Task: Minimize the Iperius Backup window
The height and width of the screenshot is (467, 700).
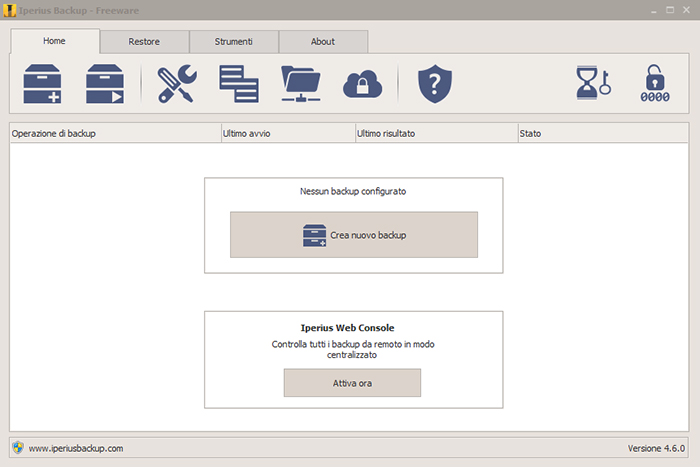Action: [654, 10]
